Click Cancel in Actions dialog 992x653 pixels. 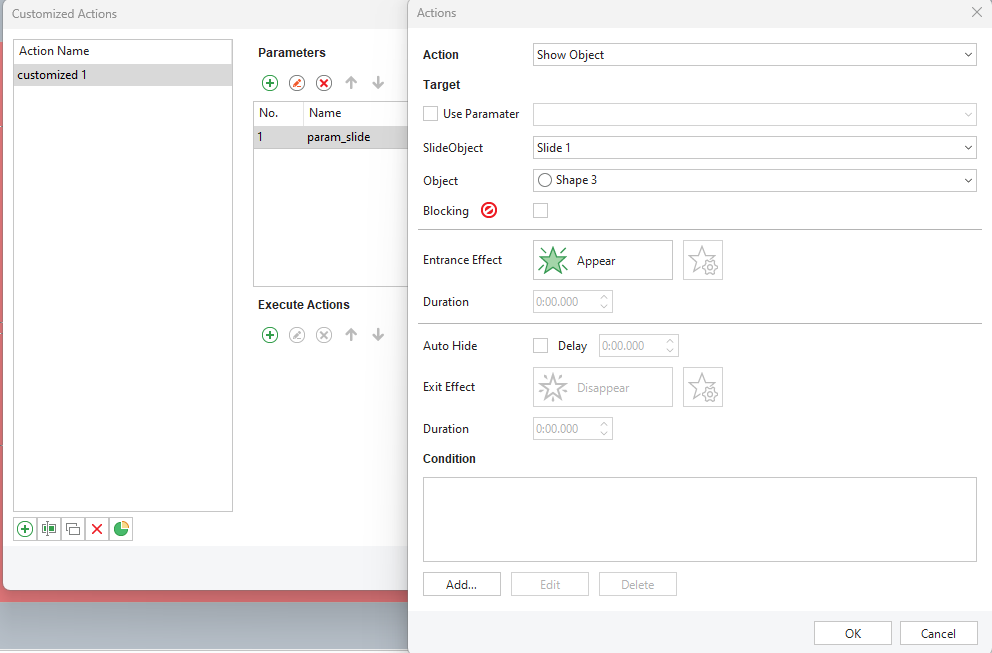(x=939, y=633)
